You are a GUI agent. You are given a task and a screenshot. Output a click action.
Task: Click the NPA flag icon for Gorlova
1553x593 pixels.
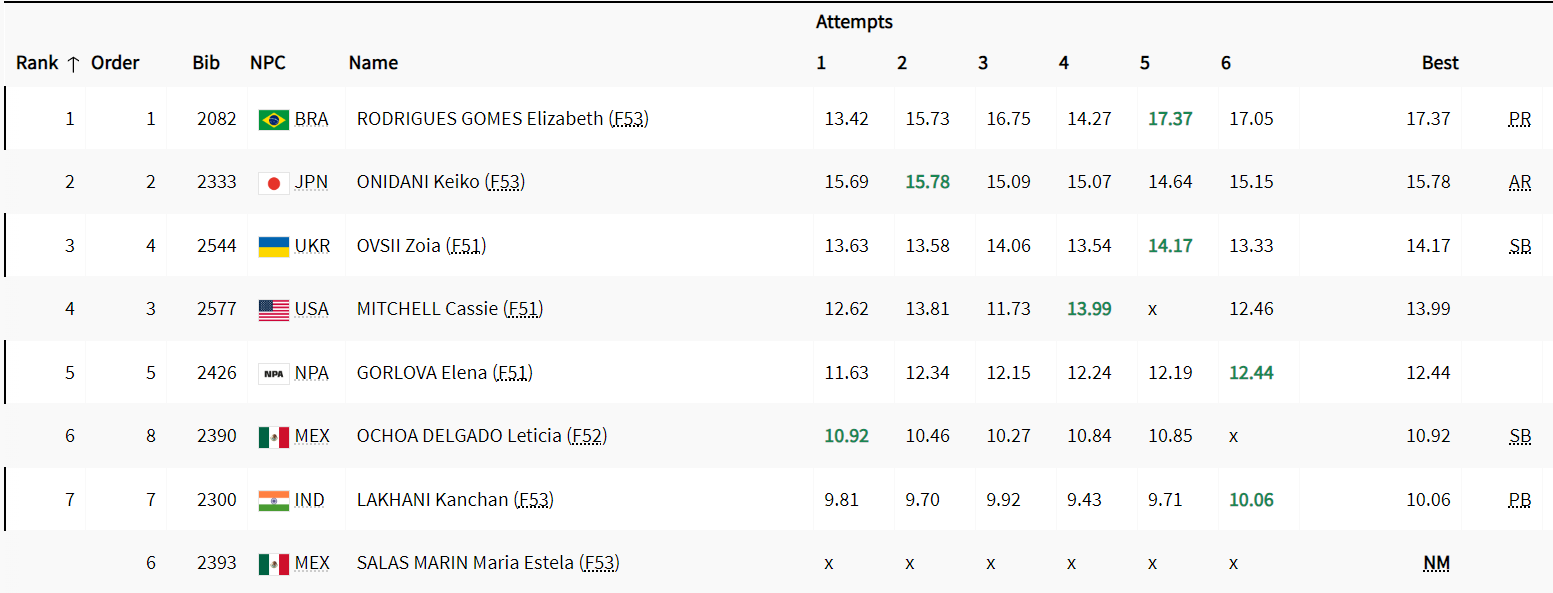pyautogui.click(x=273, y=374)
